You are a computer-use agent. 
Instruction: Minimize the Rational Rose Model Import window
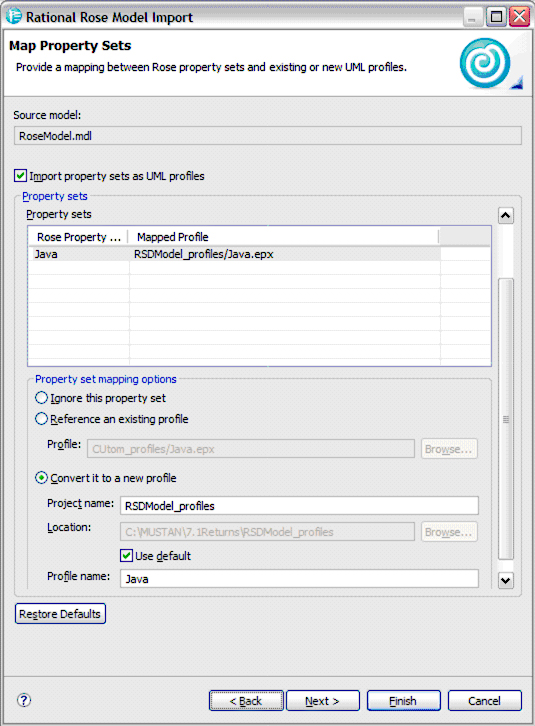click(472, 17)
